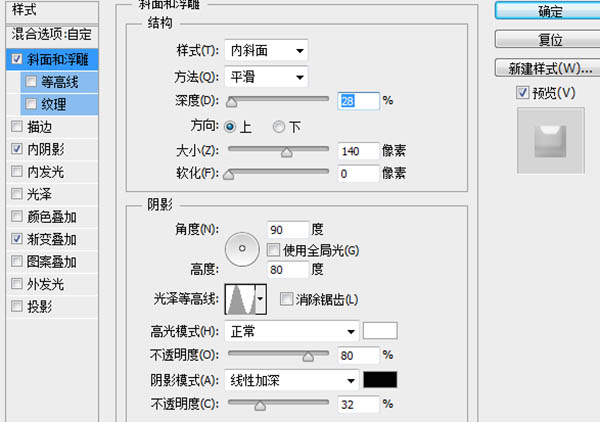Click the shadow 不透明度(C) slider handle
This screenshot has width=600, height=422.
point(260,406)
